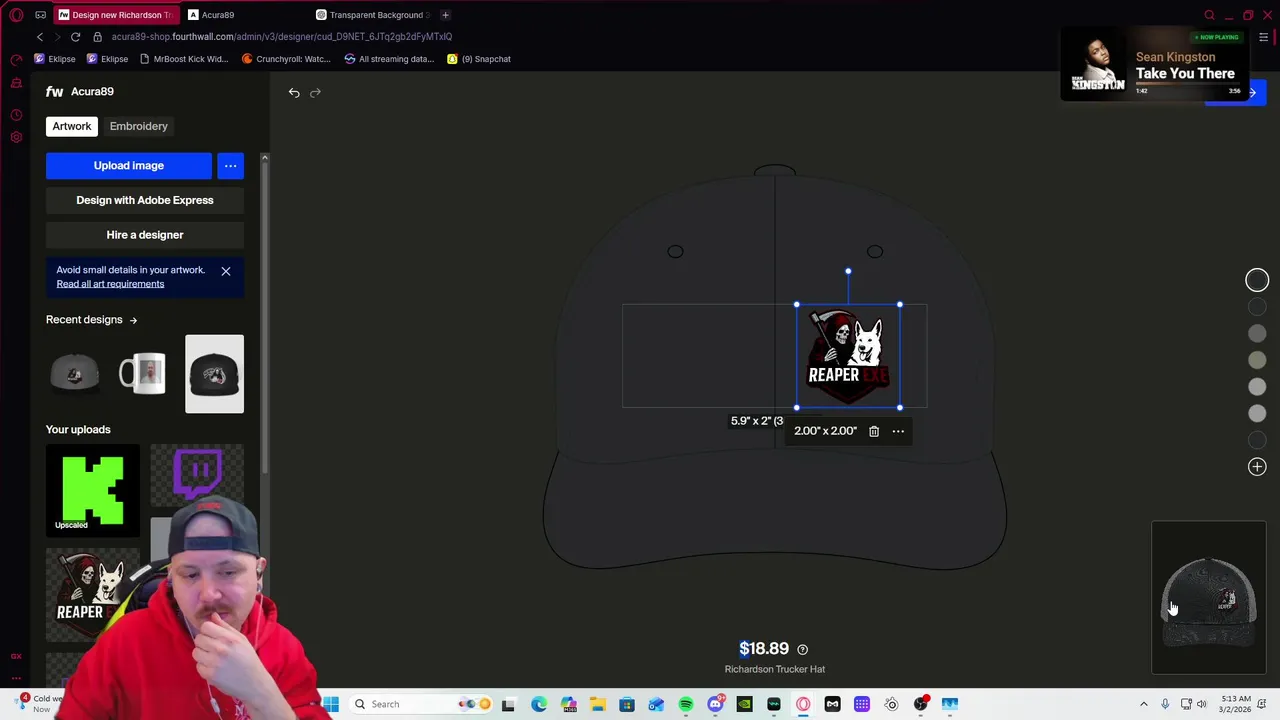Choose the mug recent design

click(x=142, y=374)
